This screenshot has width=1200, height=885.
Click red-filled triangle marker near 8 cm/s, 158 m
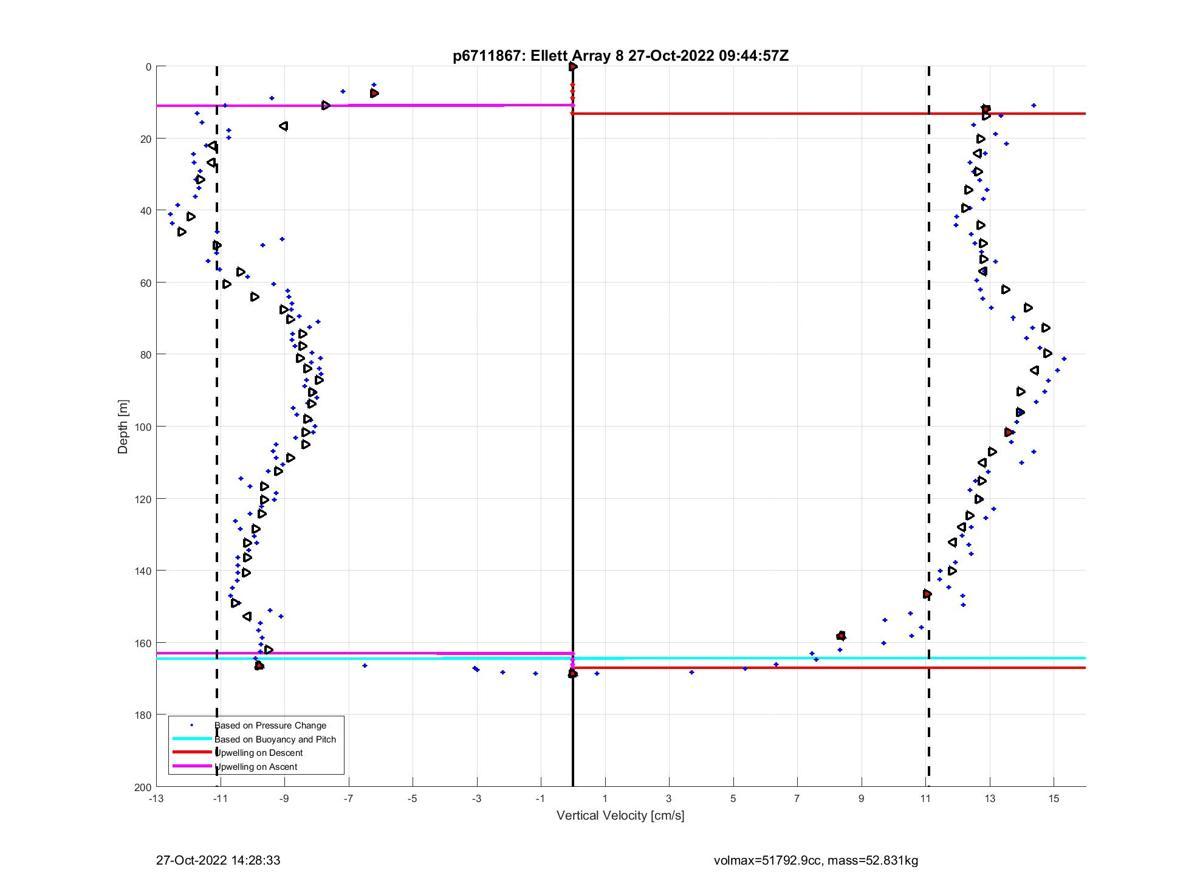coord(841,636)
